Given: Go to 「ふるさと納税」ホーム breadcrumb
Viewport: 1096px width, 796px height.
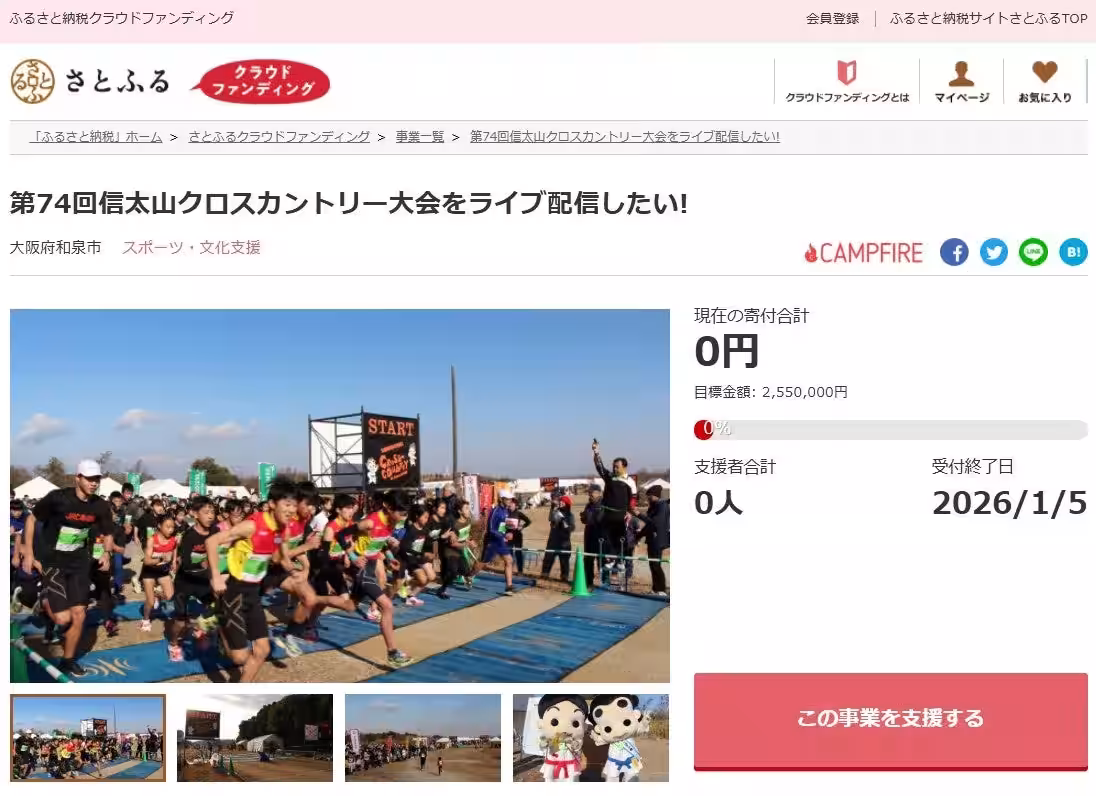Looking at the screenshot, I should (x=96, y=137).
